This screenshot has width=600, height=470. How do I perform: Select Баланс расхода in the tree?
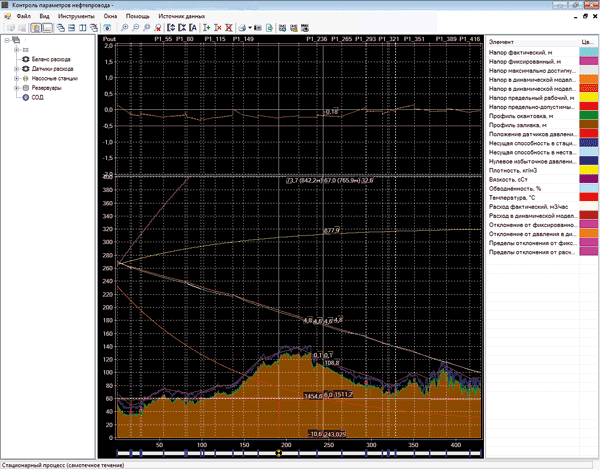click(x=51, y=59)
